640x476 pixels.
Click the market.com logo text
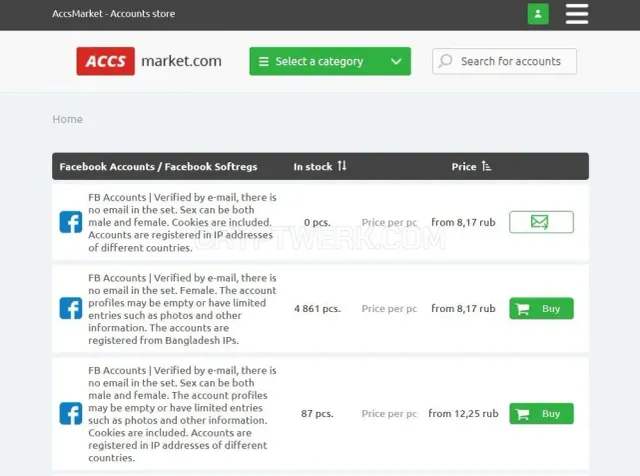click(181, 61)
